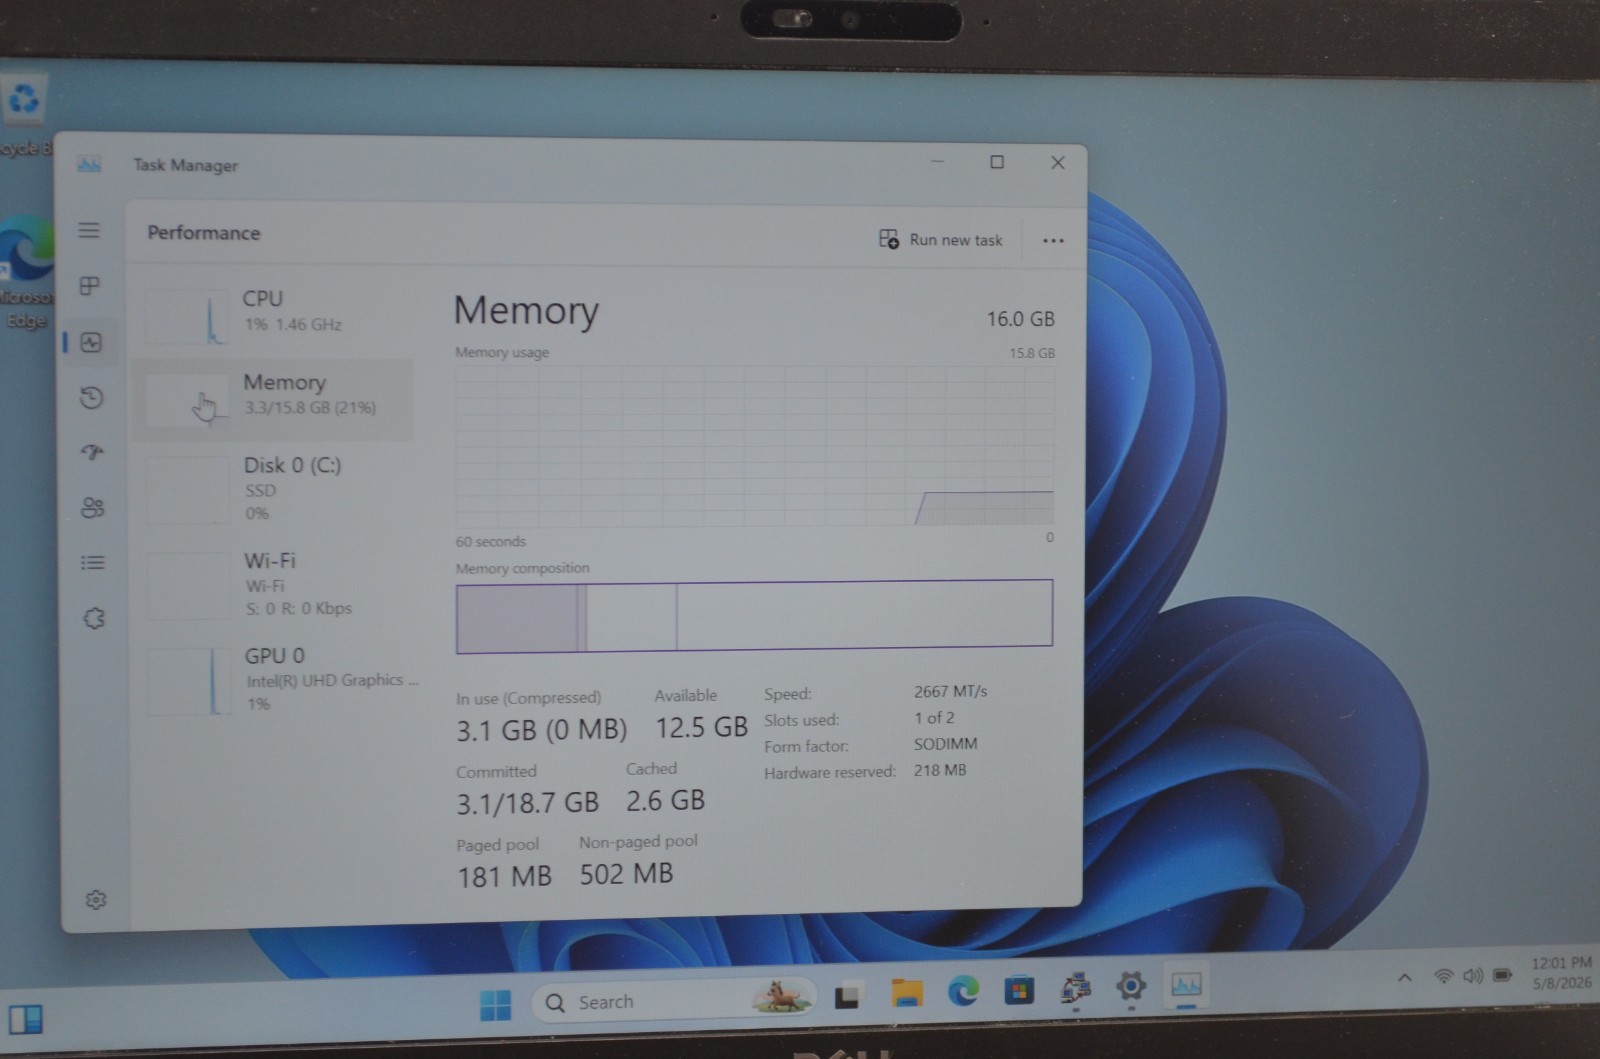The image size is (1600, 1059).
Task: Select the Performance page icon in sidebar
Action: 91,343
